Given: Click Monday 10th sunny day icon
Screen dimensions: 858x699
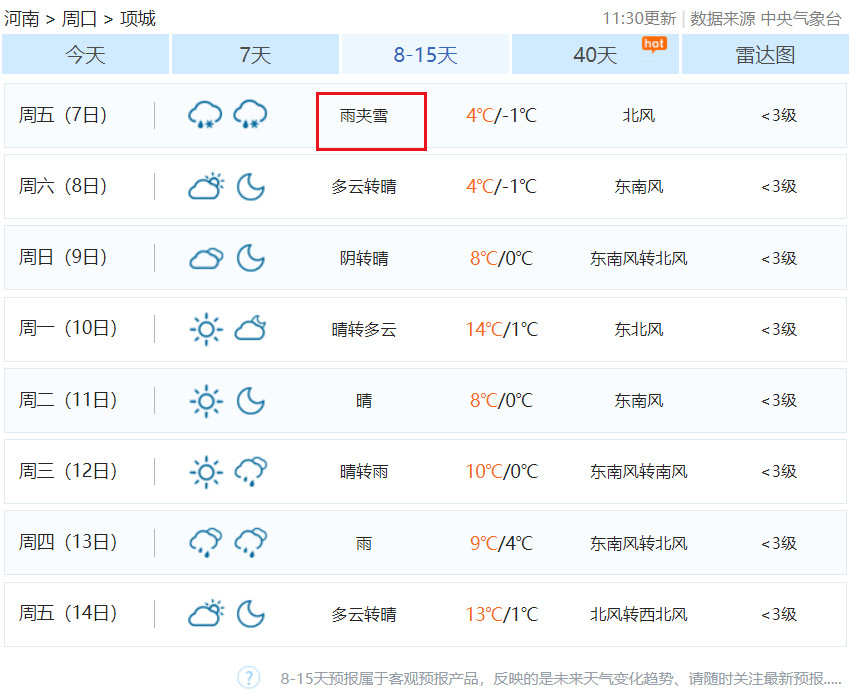Looking at the screenshot, I should click(x=205, y=329).
